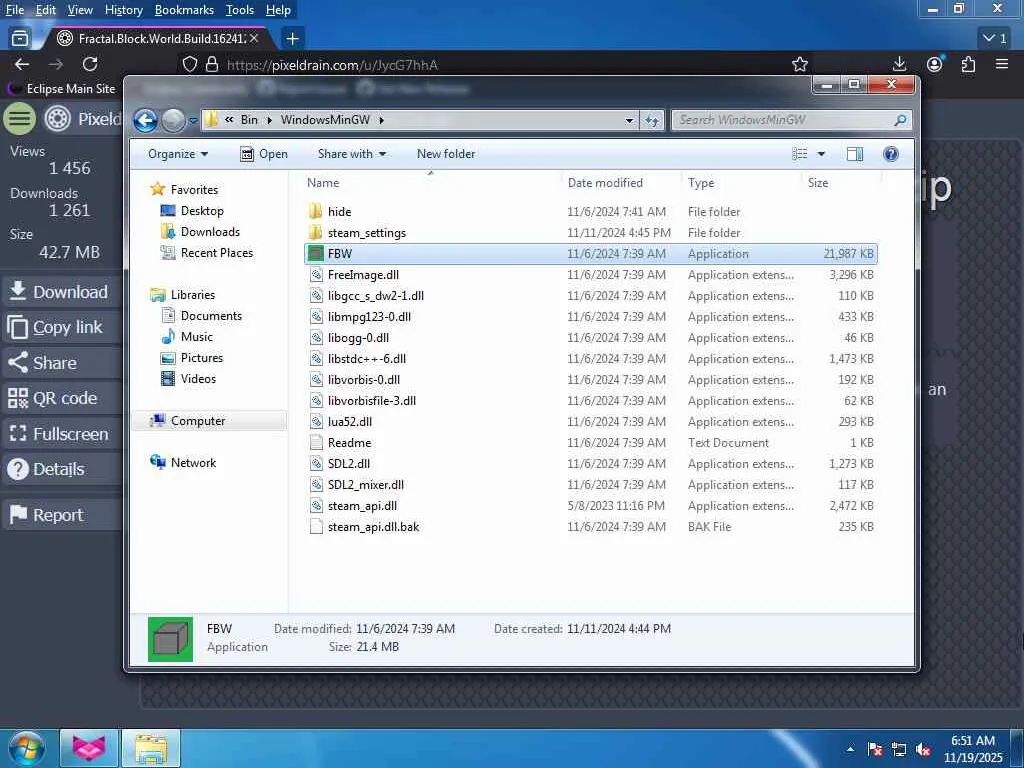This screenshot has width=1024, height=768.
Task: Open the Eclipse Main Site bookmark
Action: coord(63,88)
